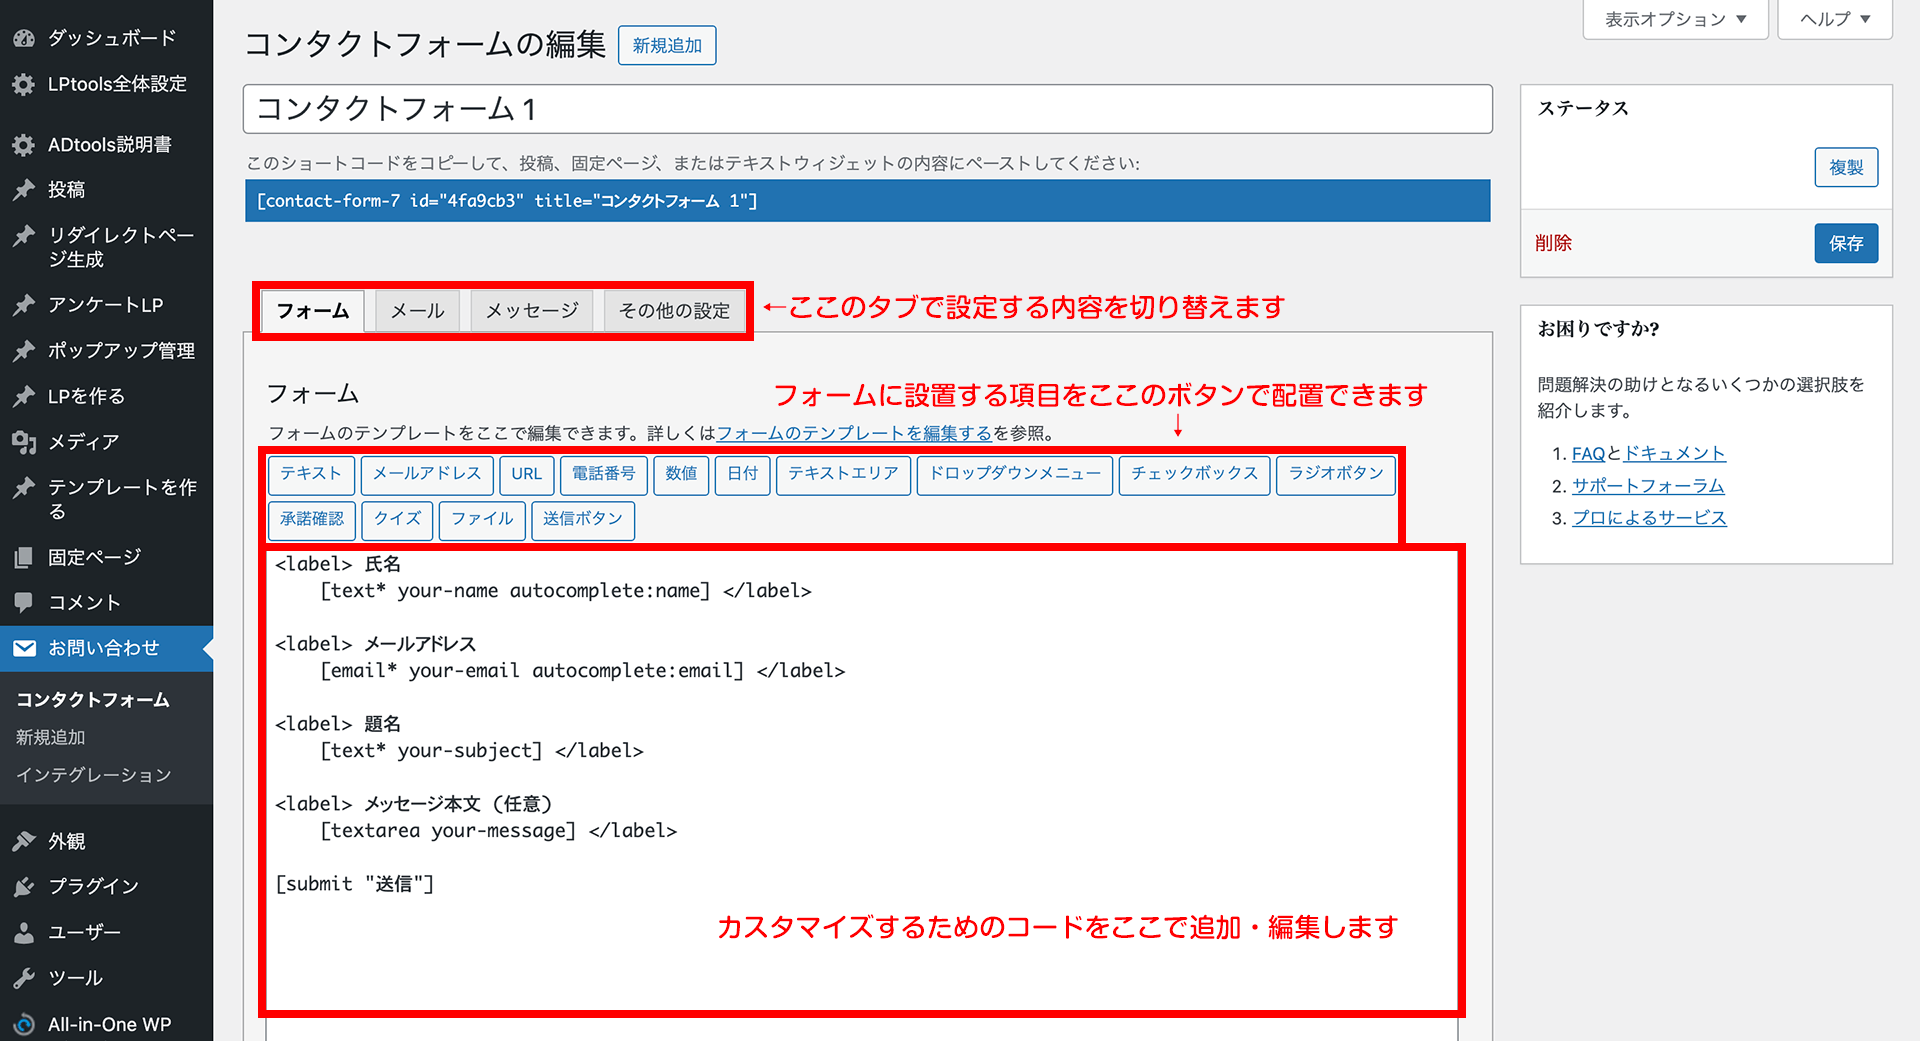Open ユーザー via the person icon
The image size is (1920, 1041).
pyautogui.click(x=24, y=932)
